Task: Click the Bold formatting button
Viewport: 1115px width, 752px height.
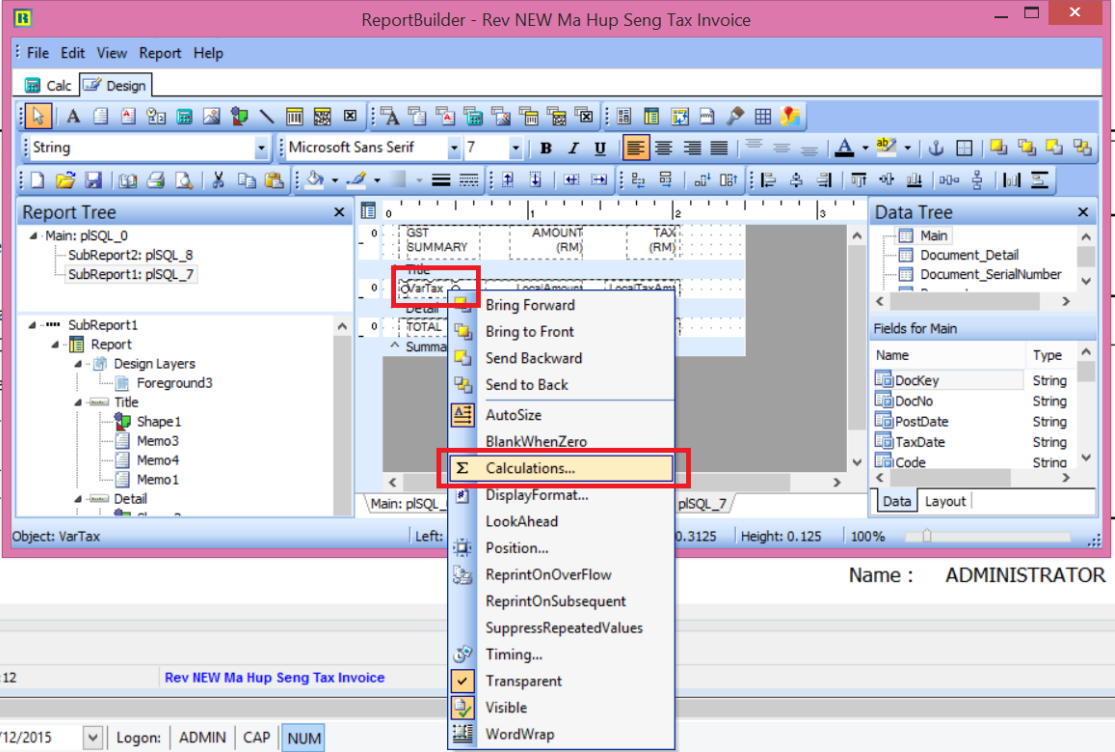Action: pyautogui.click(x=546, y=149)
